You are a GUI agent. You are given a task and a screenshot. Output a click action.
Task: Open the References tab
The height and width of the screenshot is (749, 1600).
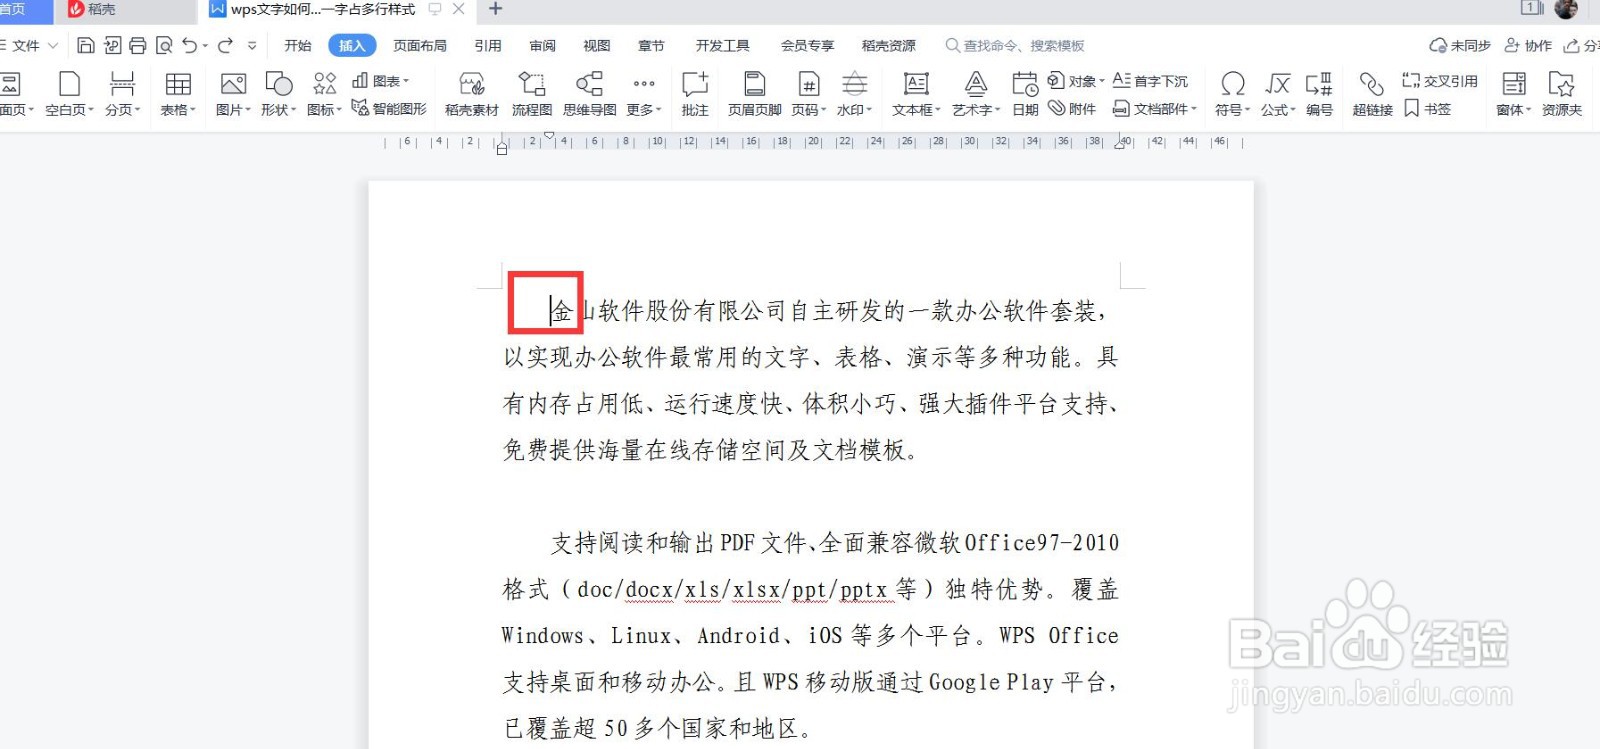point(488,45)
